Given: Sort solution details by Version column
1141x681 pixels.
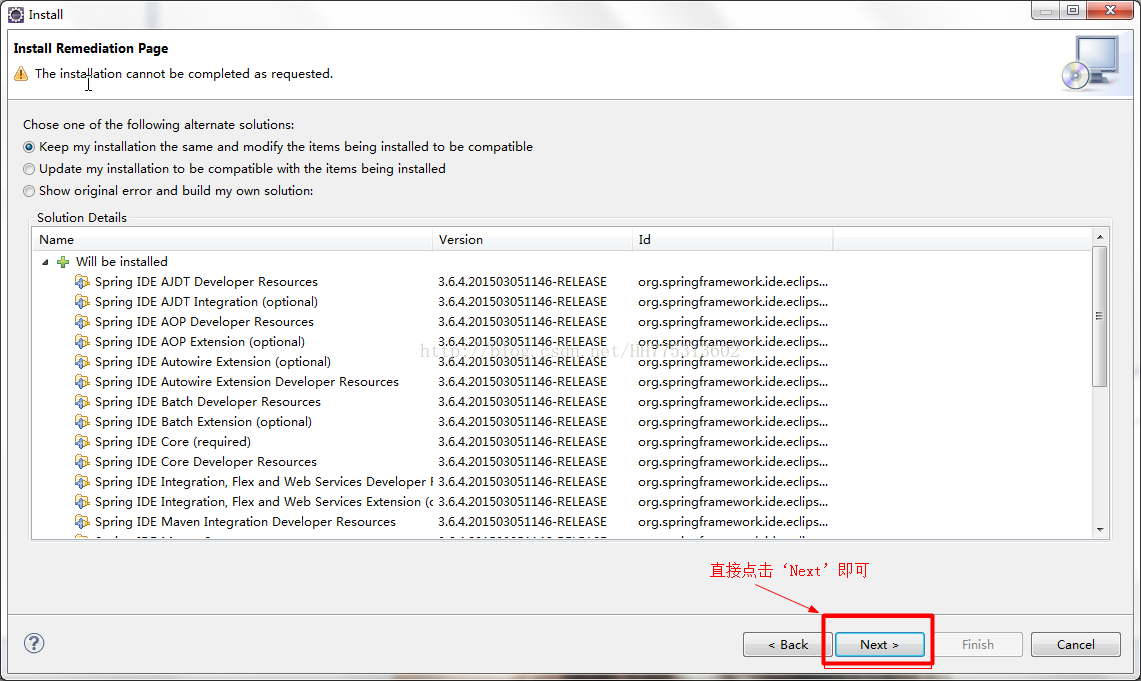Looking at the screenshot, I should click(532, 239).
